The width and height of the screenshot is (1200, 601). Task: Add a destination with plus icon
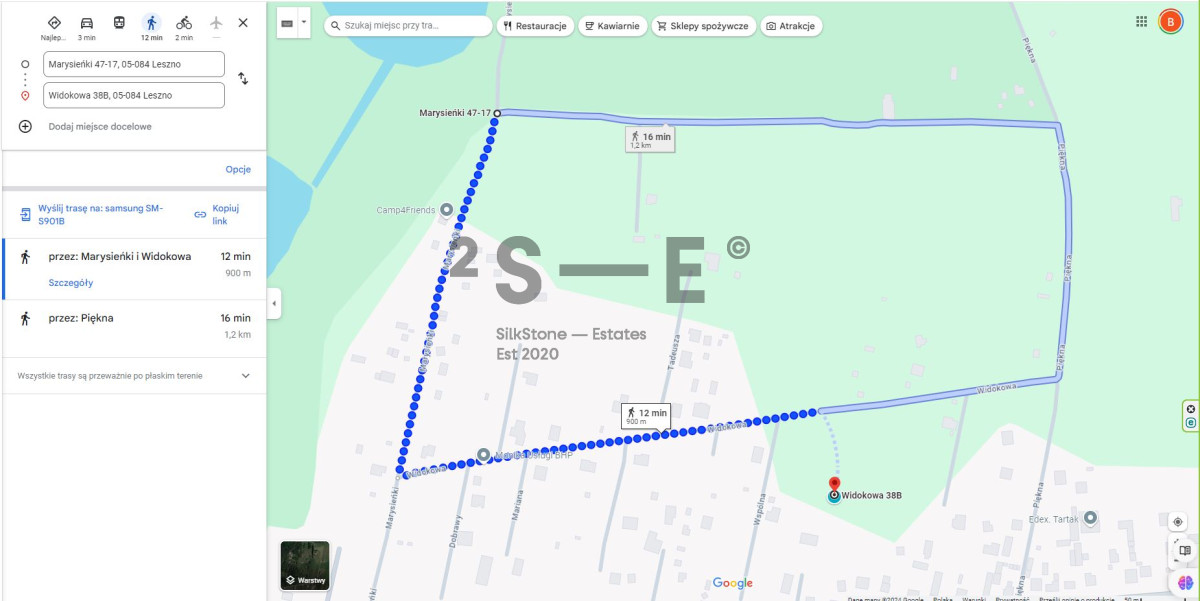tap(26, 127)
